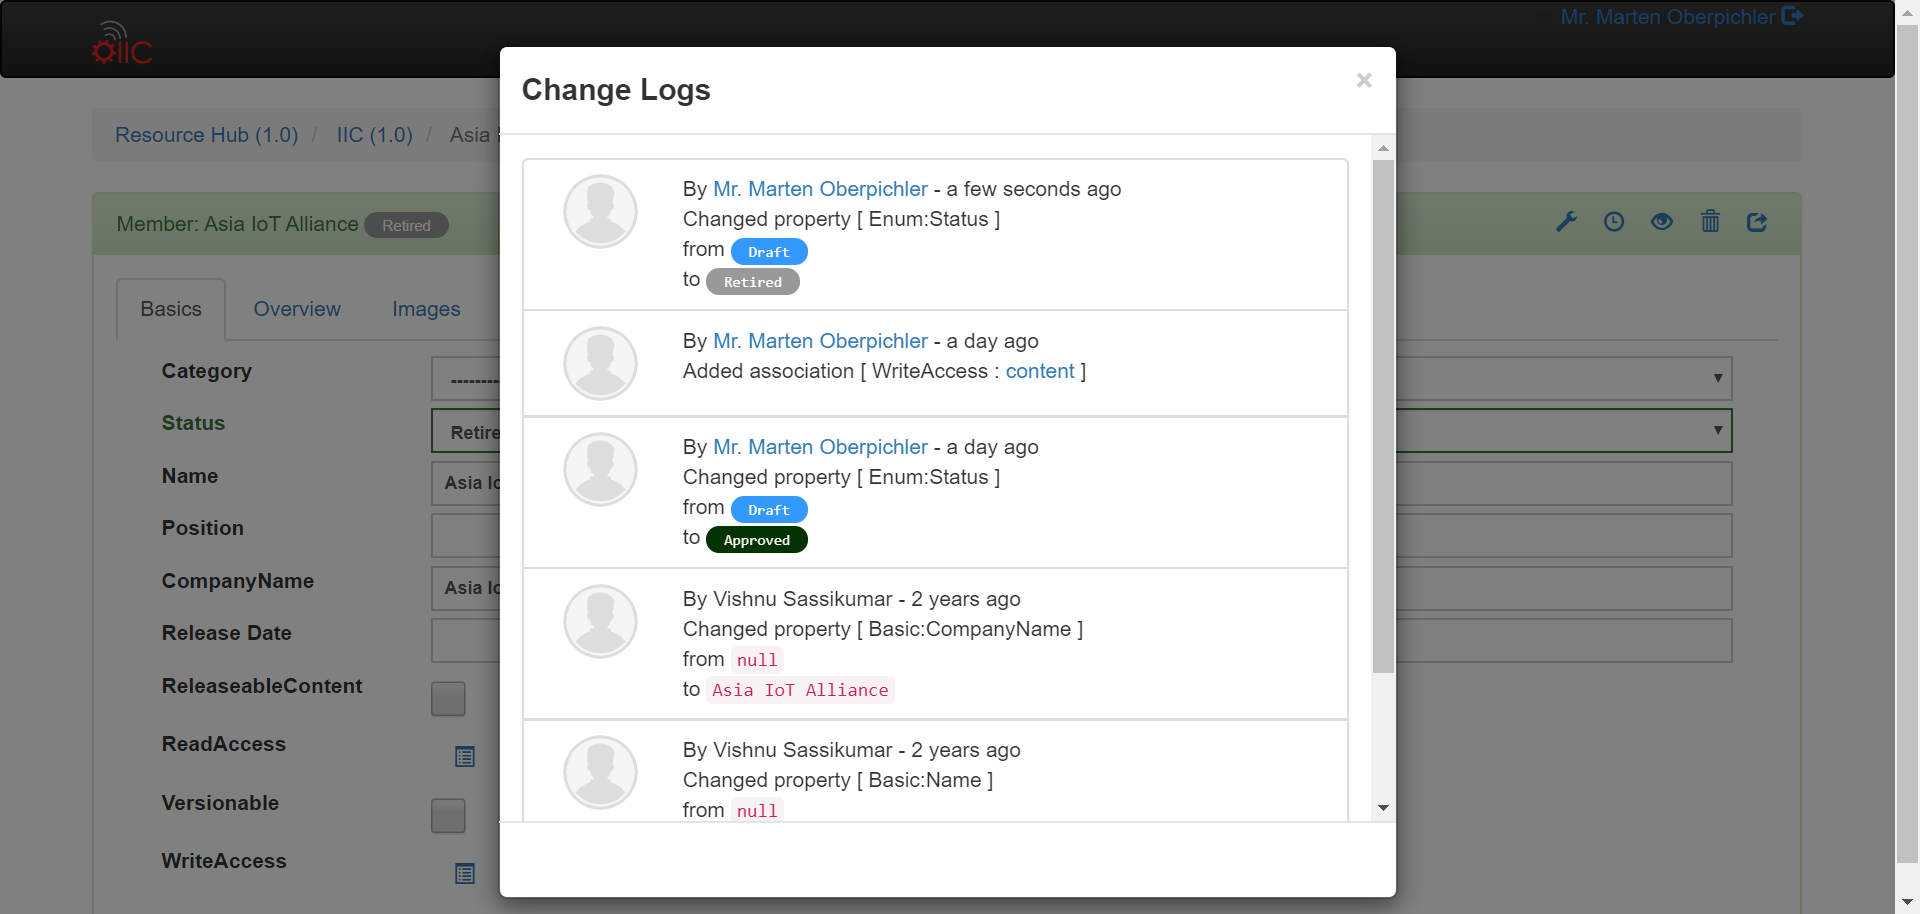Click the Retired badge in first log entry
Image resolution: width=1920 pixels, height=914 pixels.
coord(753,281)
